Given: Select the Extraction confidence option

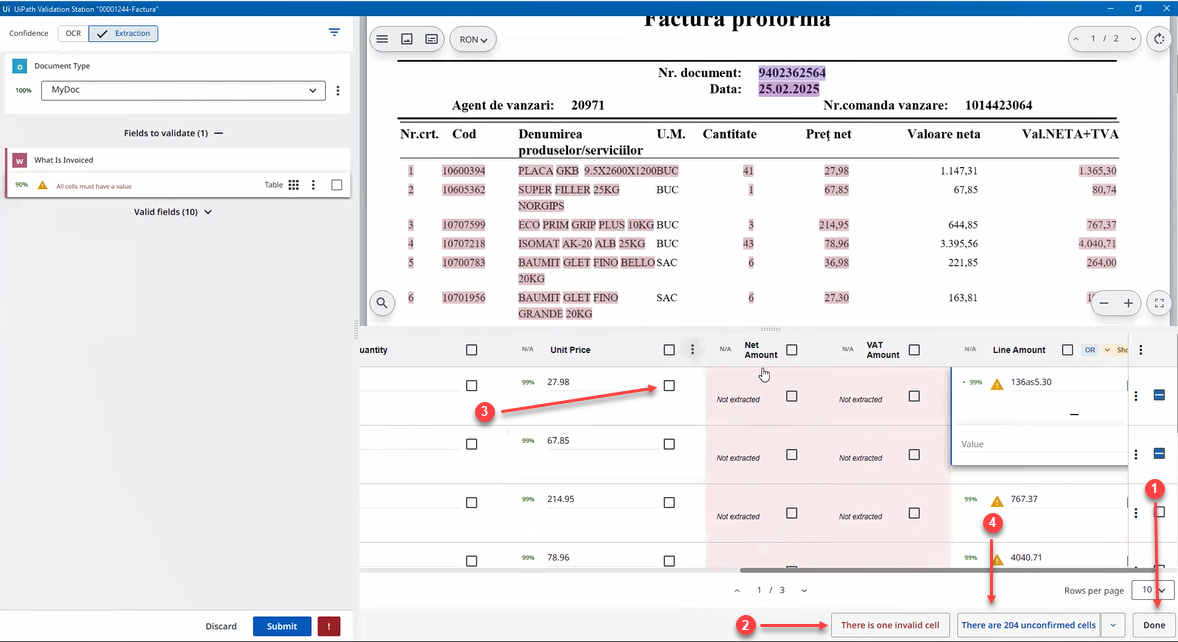Looking at the screenshot, I should click(x=124, y=33).
